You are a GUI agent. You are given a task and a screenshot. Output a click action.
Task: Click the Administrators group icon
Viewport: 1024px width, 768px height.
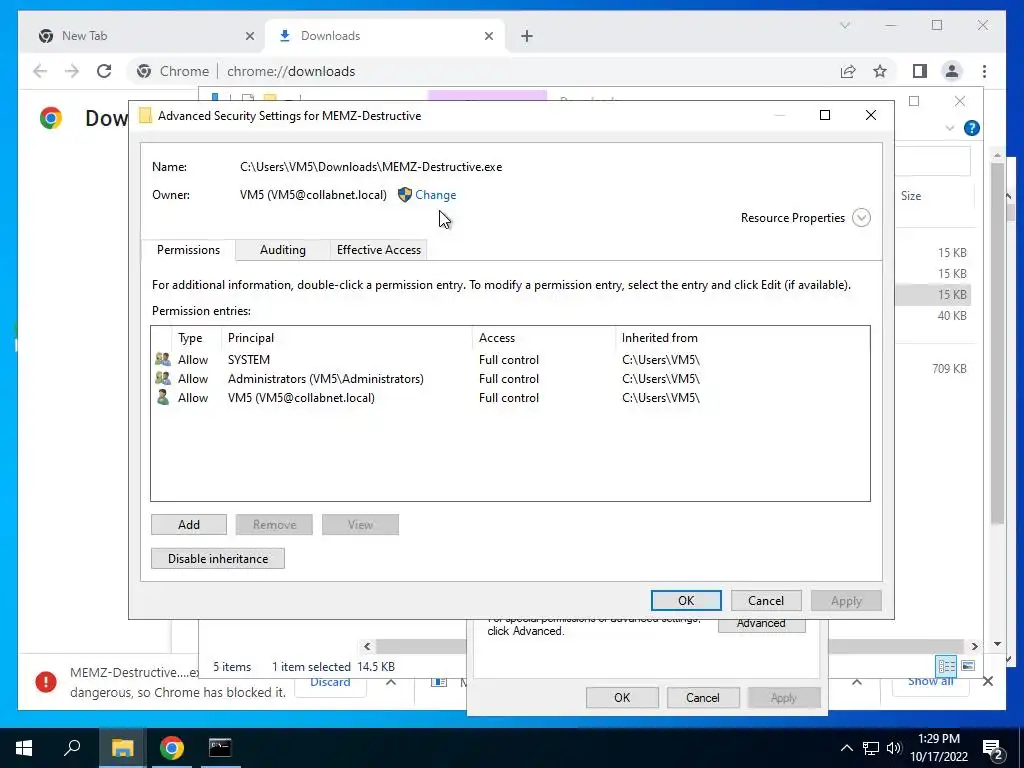tap(163, 378)
